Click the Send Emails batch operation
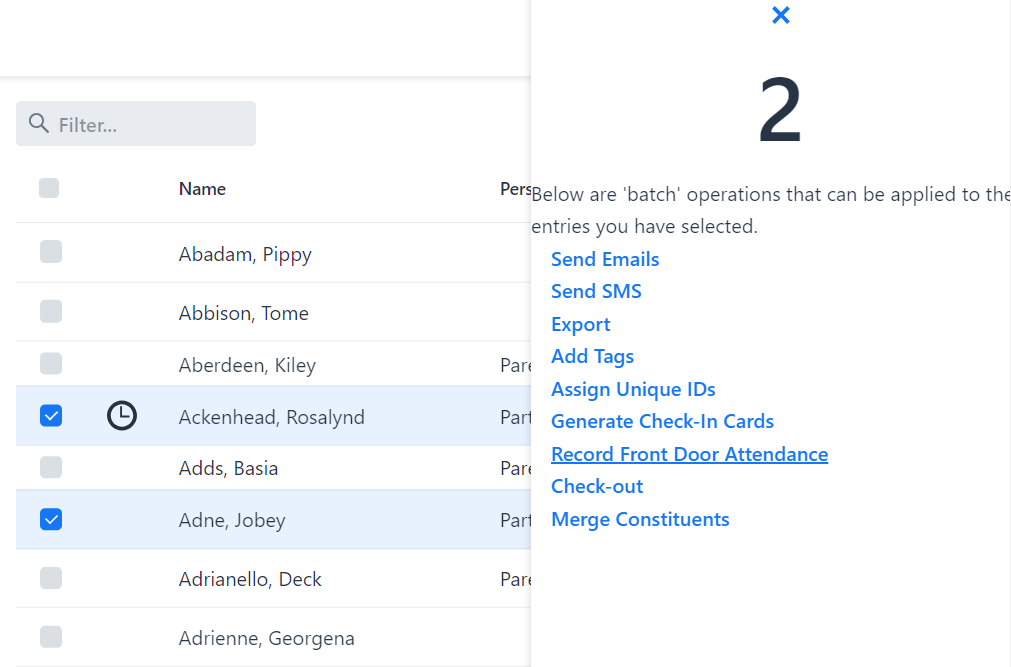Image resolution: width=1011 pixels, height=667 pixels. [x=605, y=259]
